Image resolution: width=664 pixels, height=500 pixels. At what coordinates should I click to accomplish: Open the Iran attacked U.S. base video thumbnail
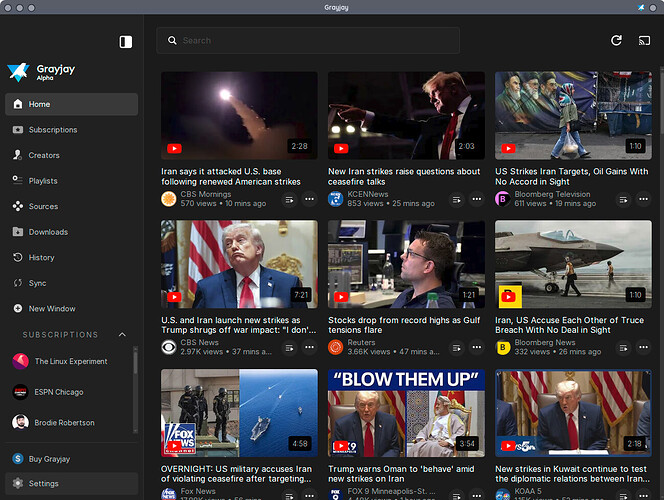239,116
